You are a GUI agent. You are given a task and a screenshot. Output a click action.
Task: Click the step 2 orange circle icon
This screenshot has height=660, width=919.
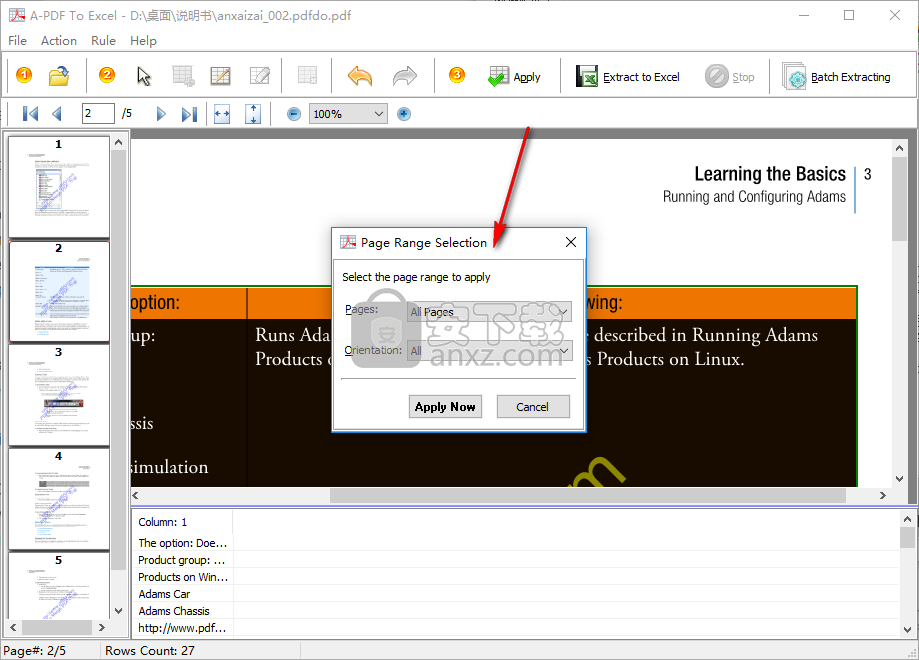107,76
